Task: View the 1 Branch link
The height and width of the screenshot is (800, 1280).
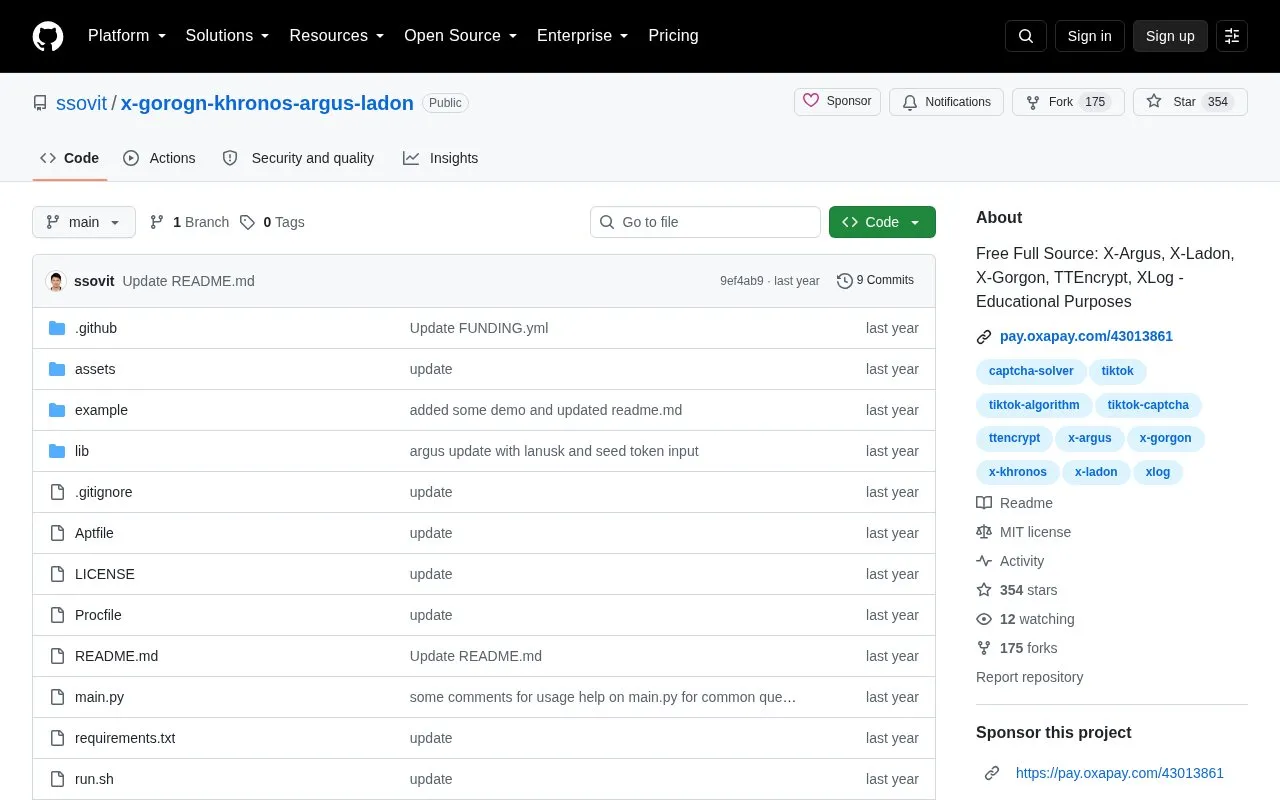Action: click(x=189, y=222)
